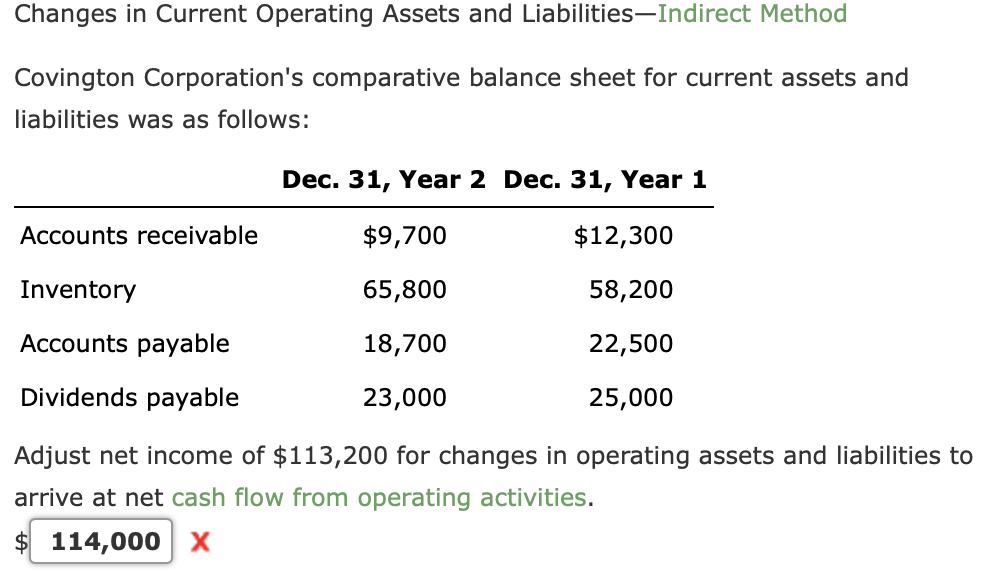This screenshot has height=578, width=994.
Task: Click the $9,700 accounts receivable value
Action: [x=404, y=235]
